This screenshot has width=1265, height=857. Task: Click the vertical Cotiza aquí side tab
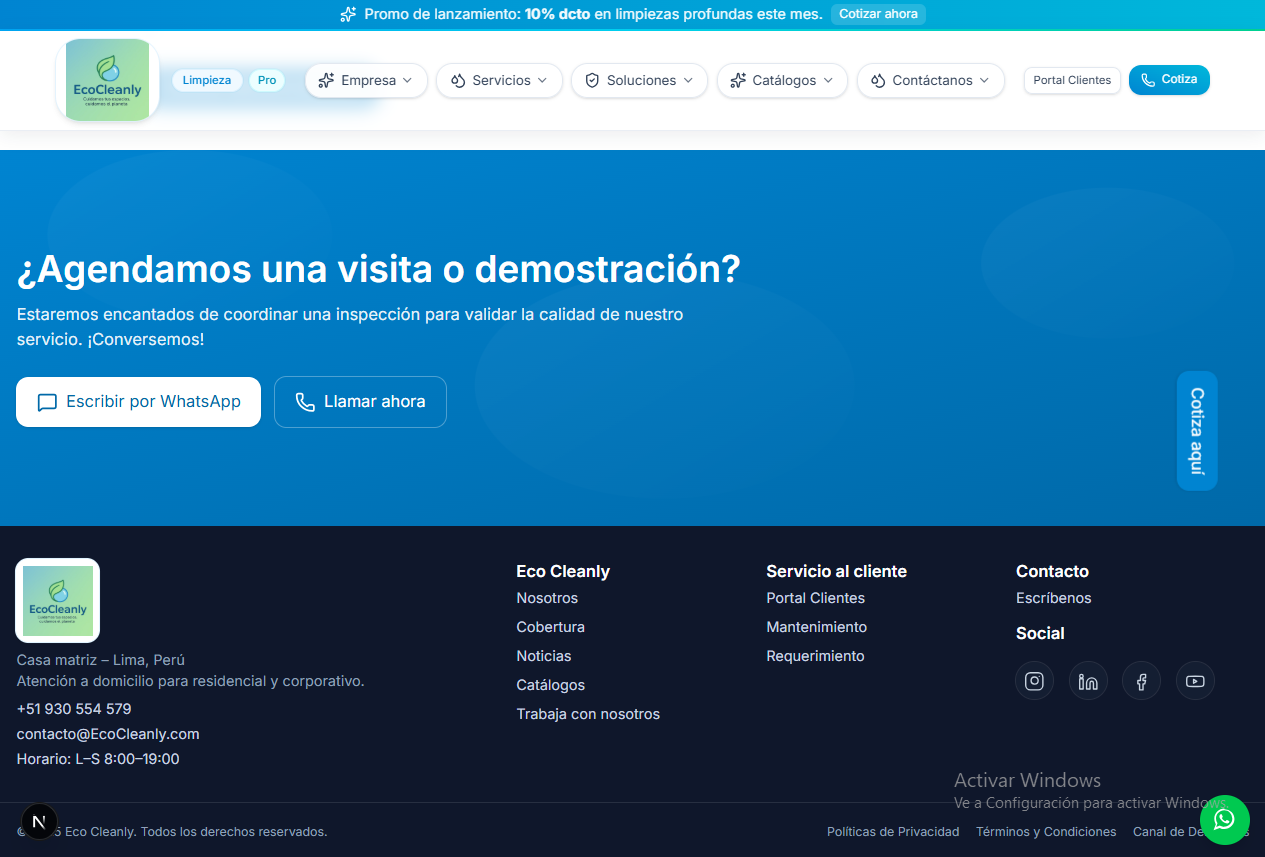coord(1197,431)
